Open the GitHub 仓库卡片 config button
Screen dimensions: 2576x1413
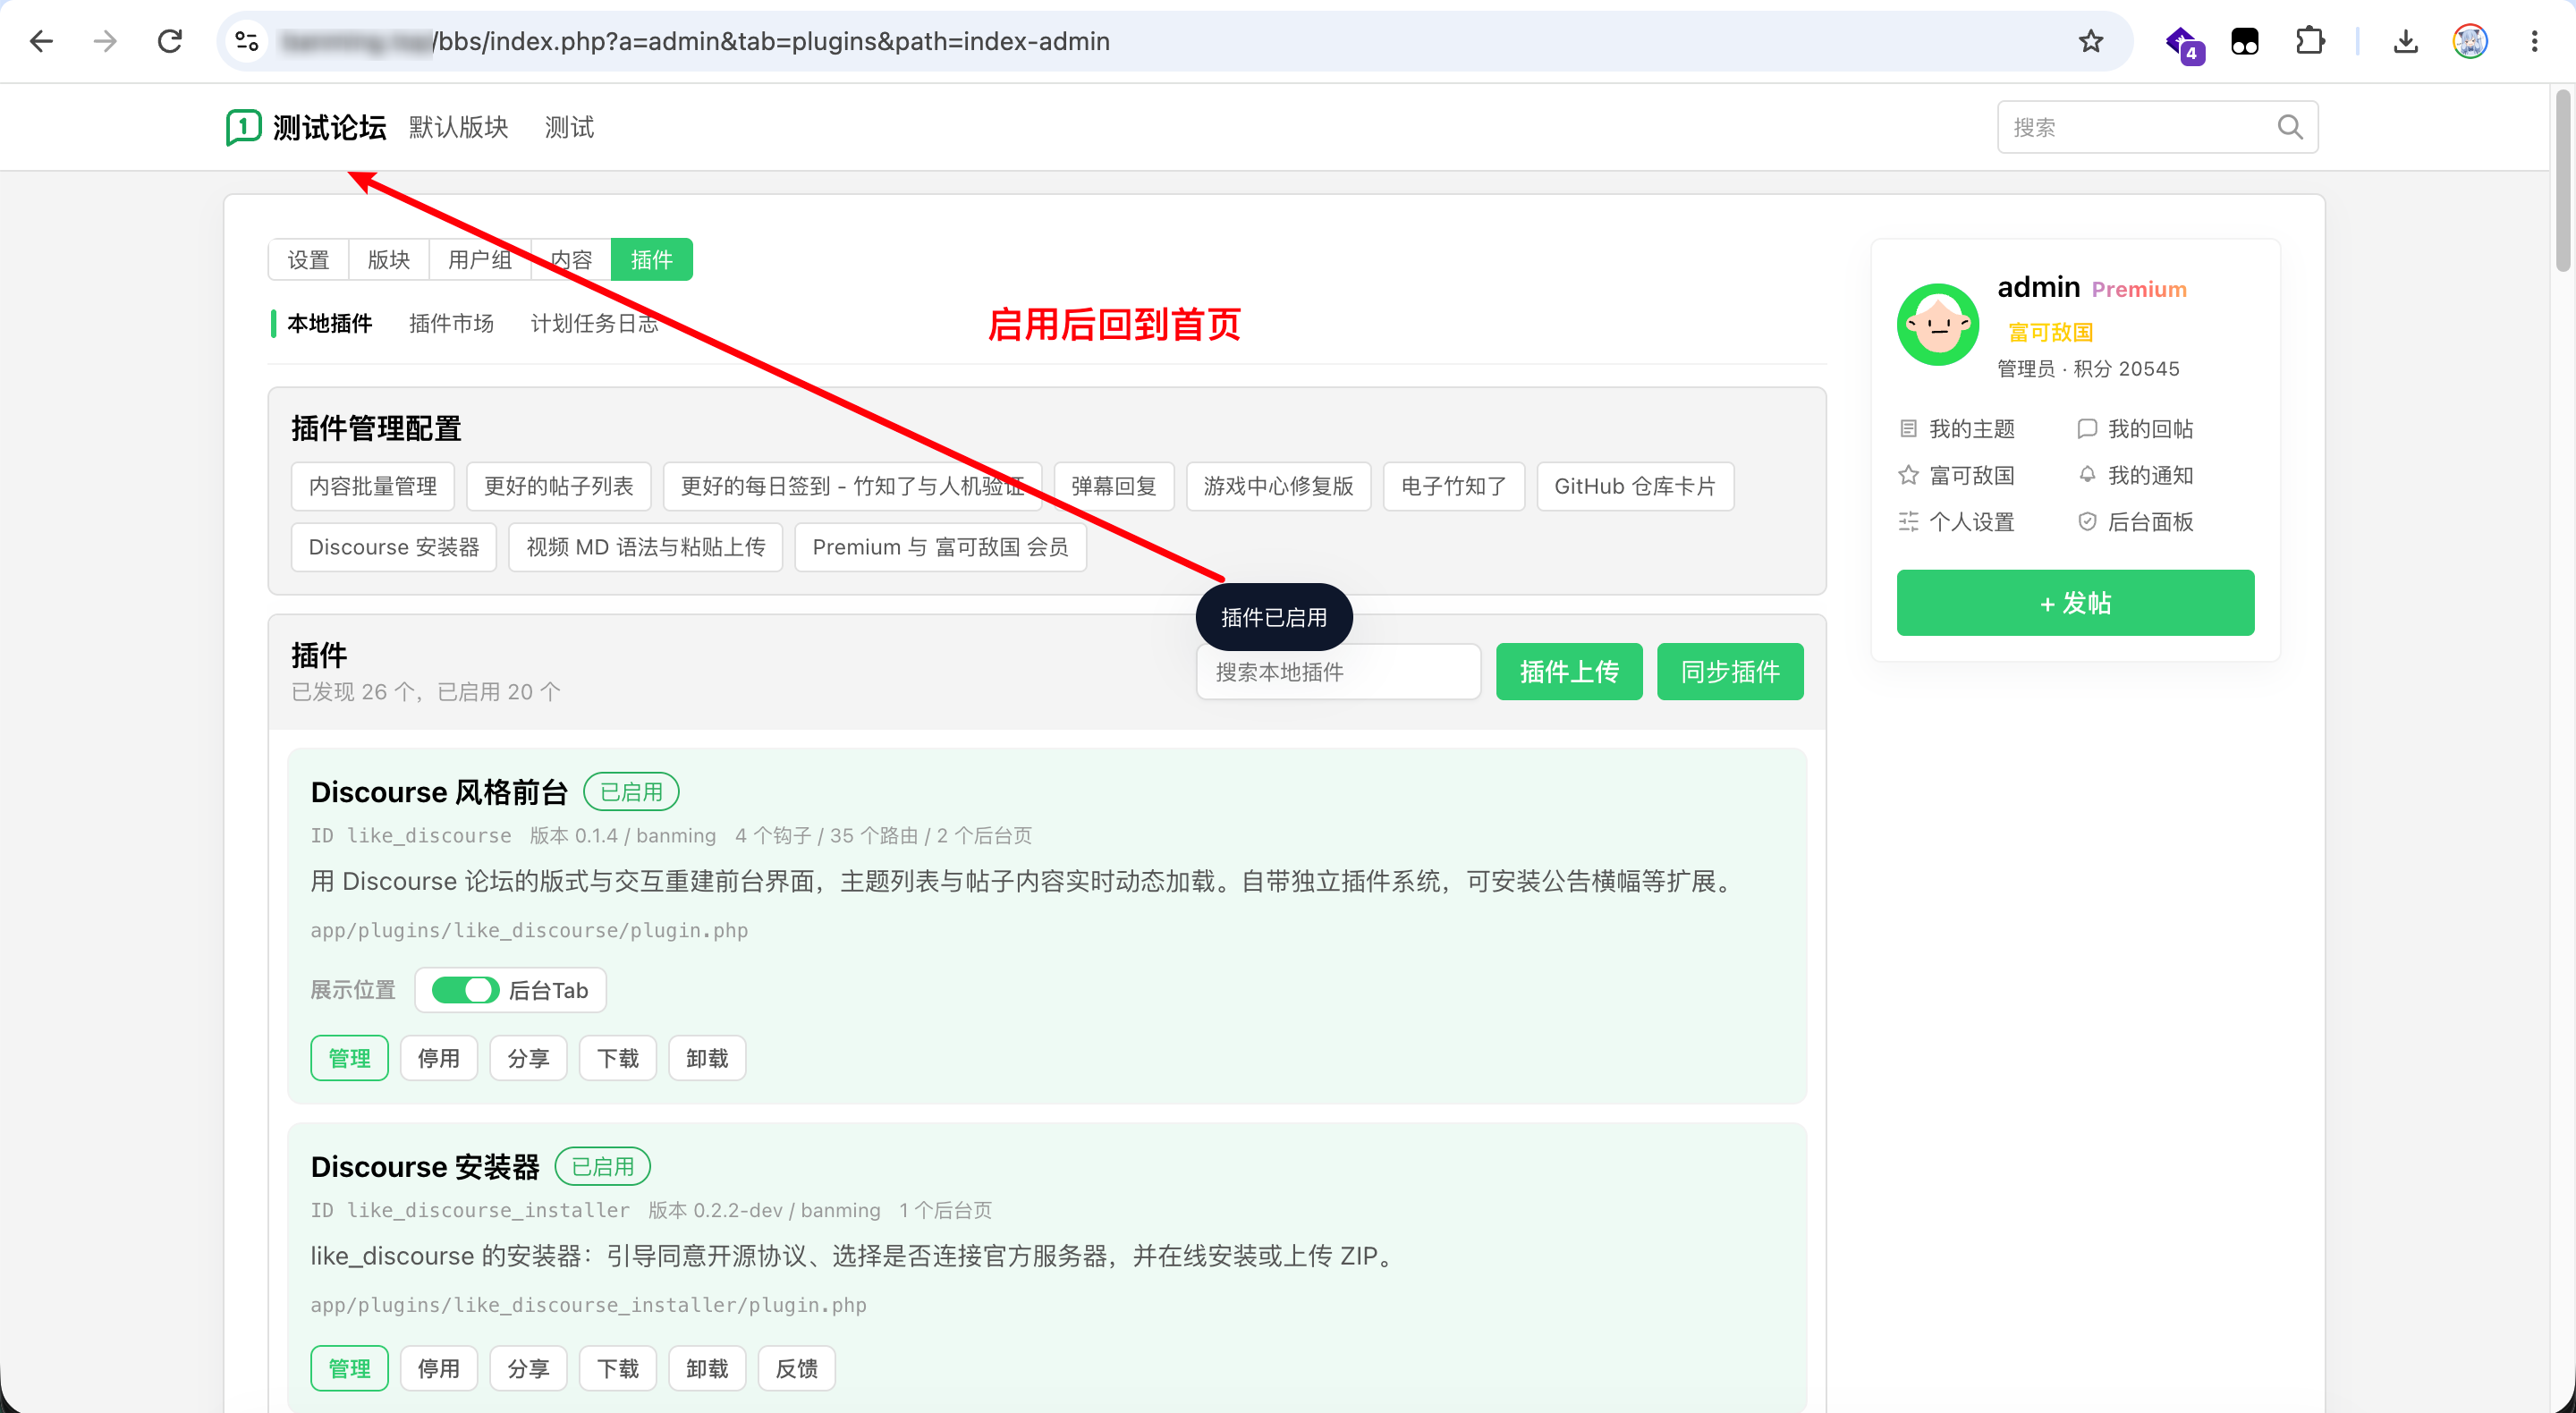click(x=1635, y=487)
